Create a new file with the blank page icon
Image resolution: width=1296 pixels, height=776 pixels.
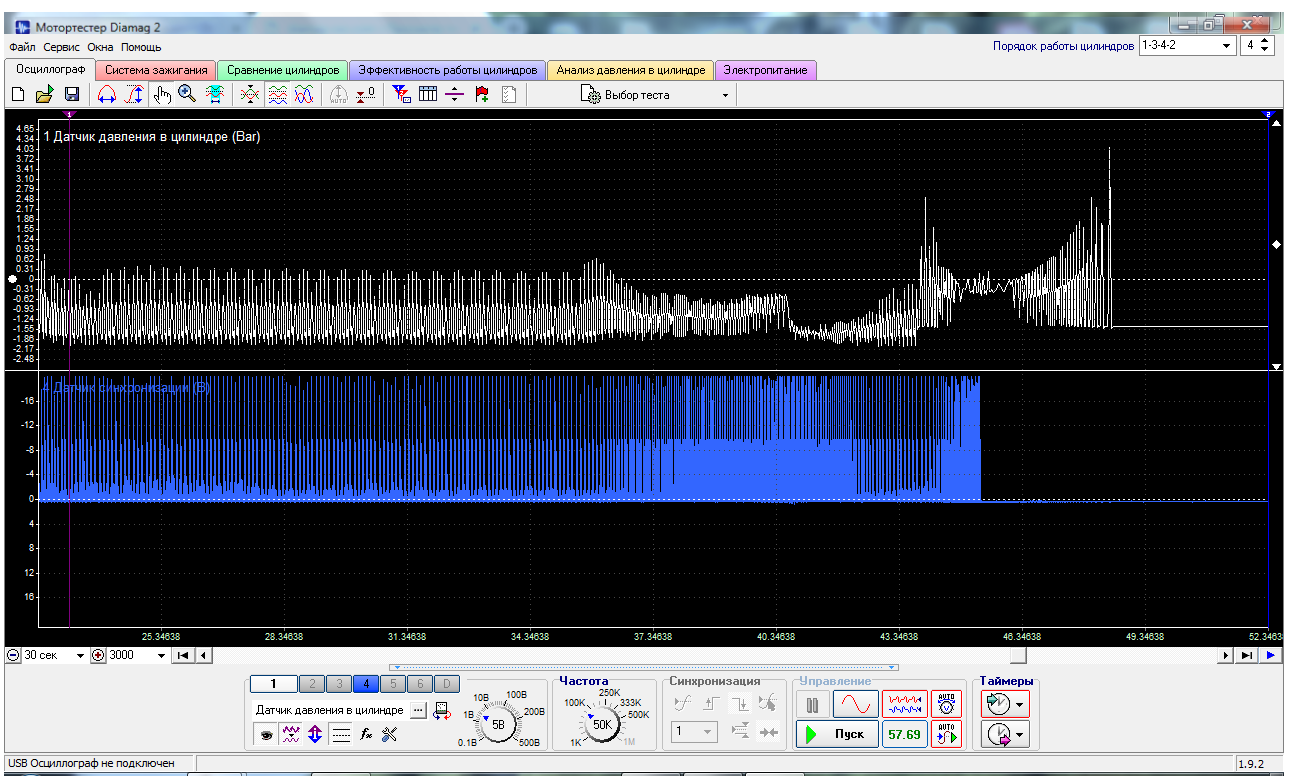click(x=17, y=94)
